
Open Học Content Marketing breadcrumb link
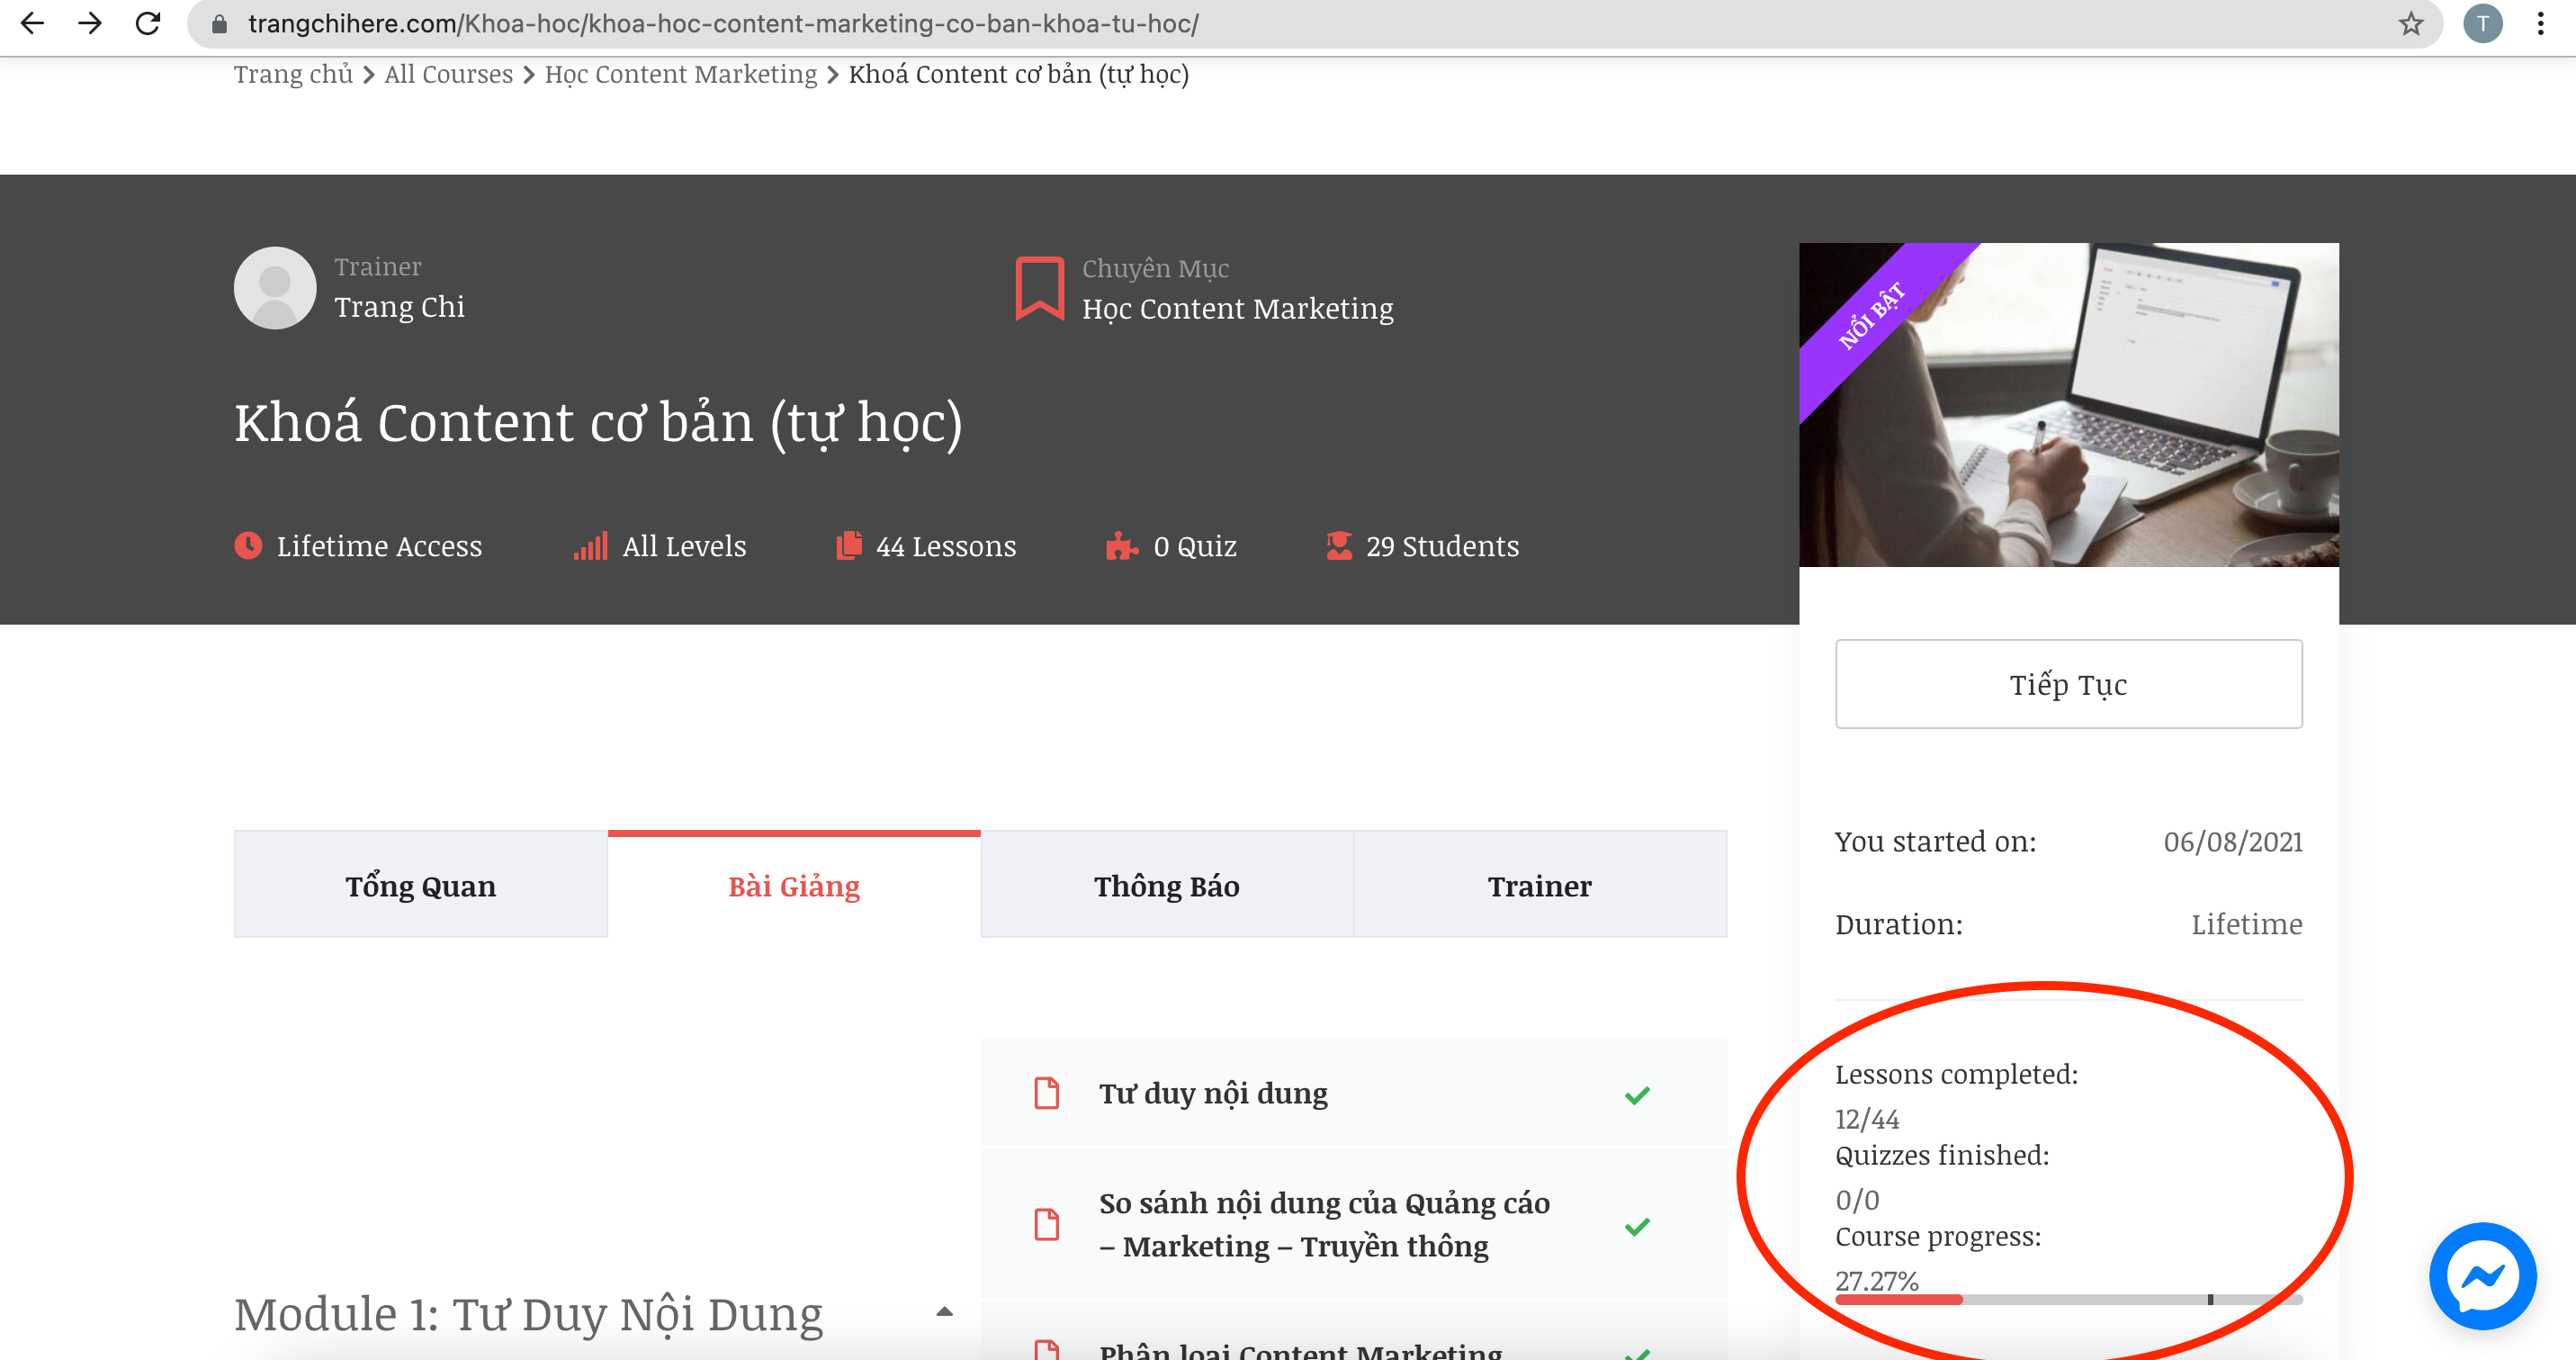(681, 75)
